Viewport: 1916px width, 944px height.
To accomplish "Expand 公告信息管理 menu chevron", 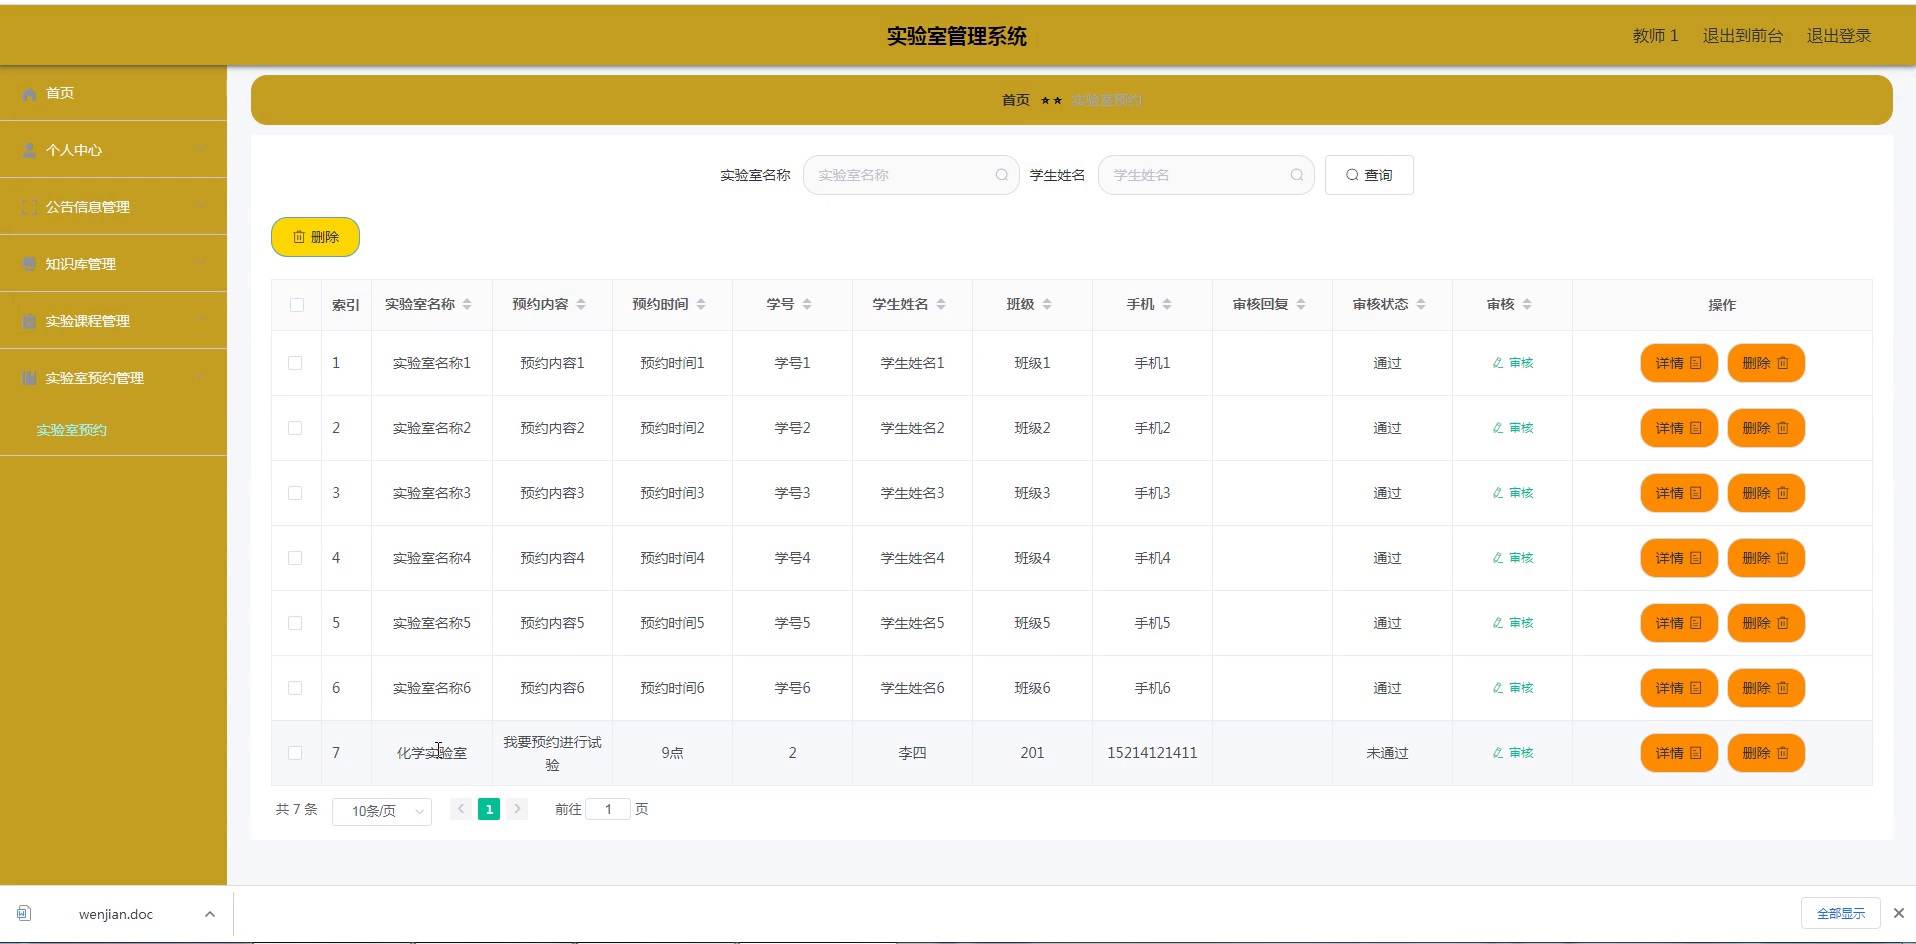I will coord(201,207).
